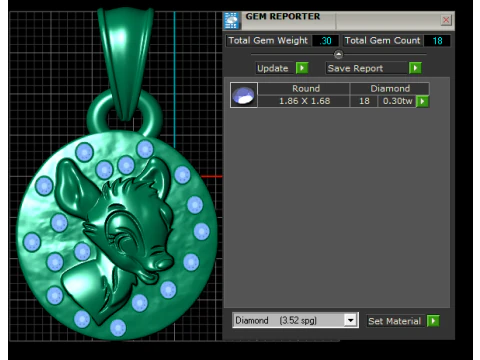Click the Diamond material column cell
The width and height of the screenshot is (480, 360).
(390, 89)
